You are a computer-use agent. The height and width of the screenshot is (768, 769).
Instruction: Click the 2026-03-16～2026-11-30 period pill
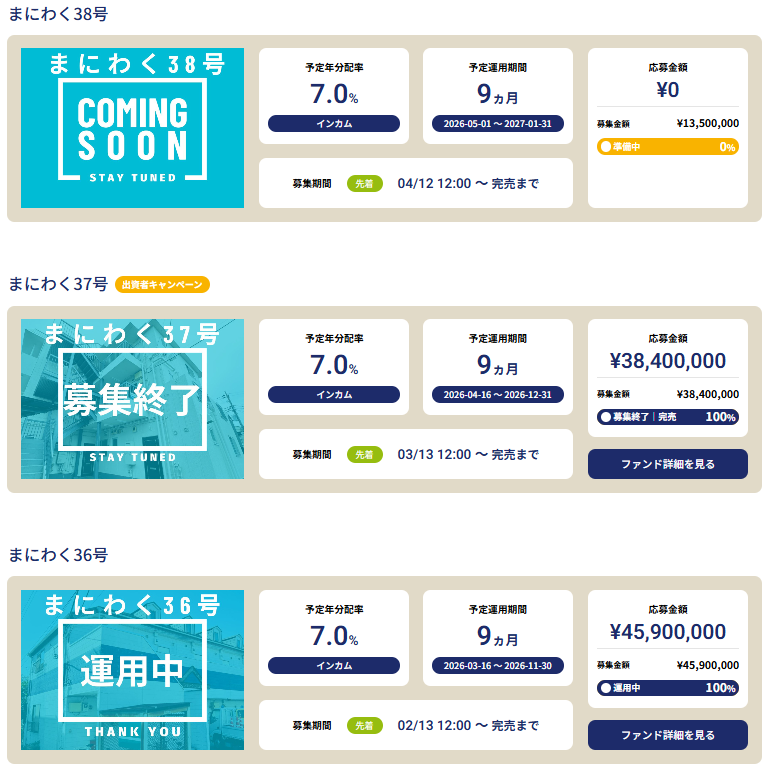[498, 665]
